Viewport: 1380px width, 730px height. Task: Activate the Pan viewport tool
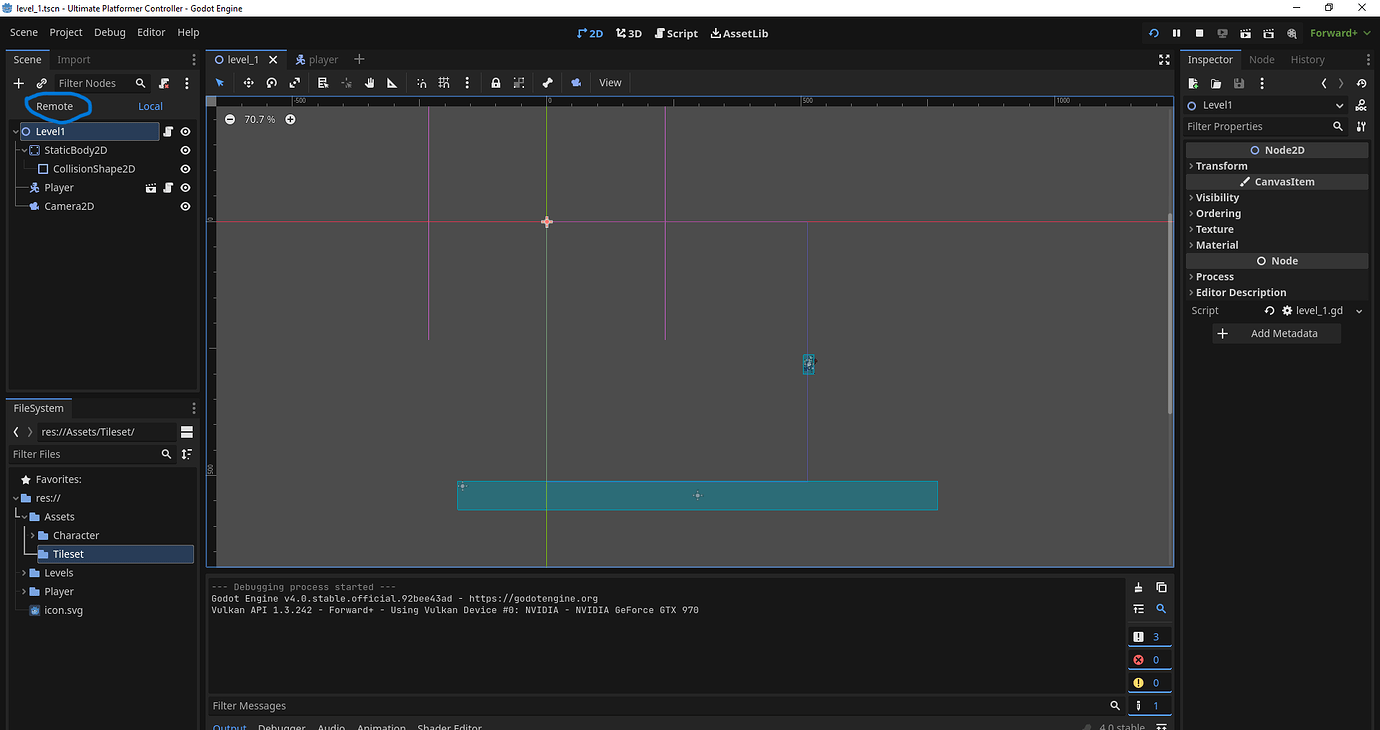368,82
